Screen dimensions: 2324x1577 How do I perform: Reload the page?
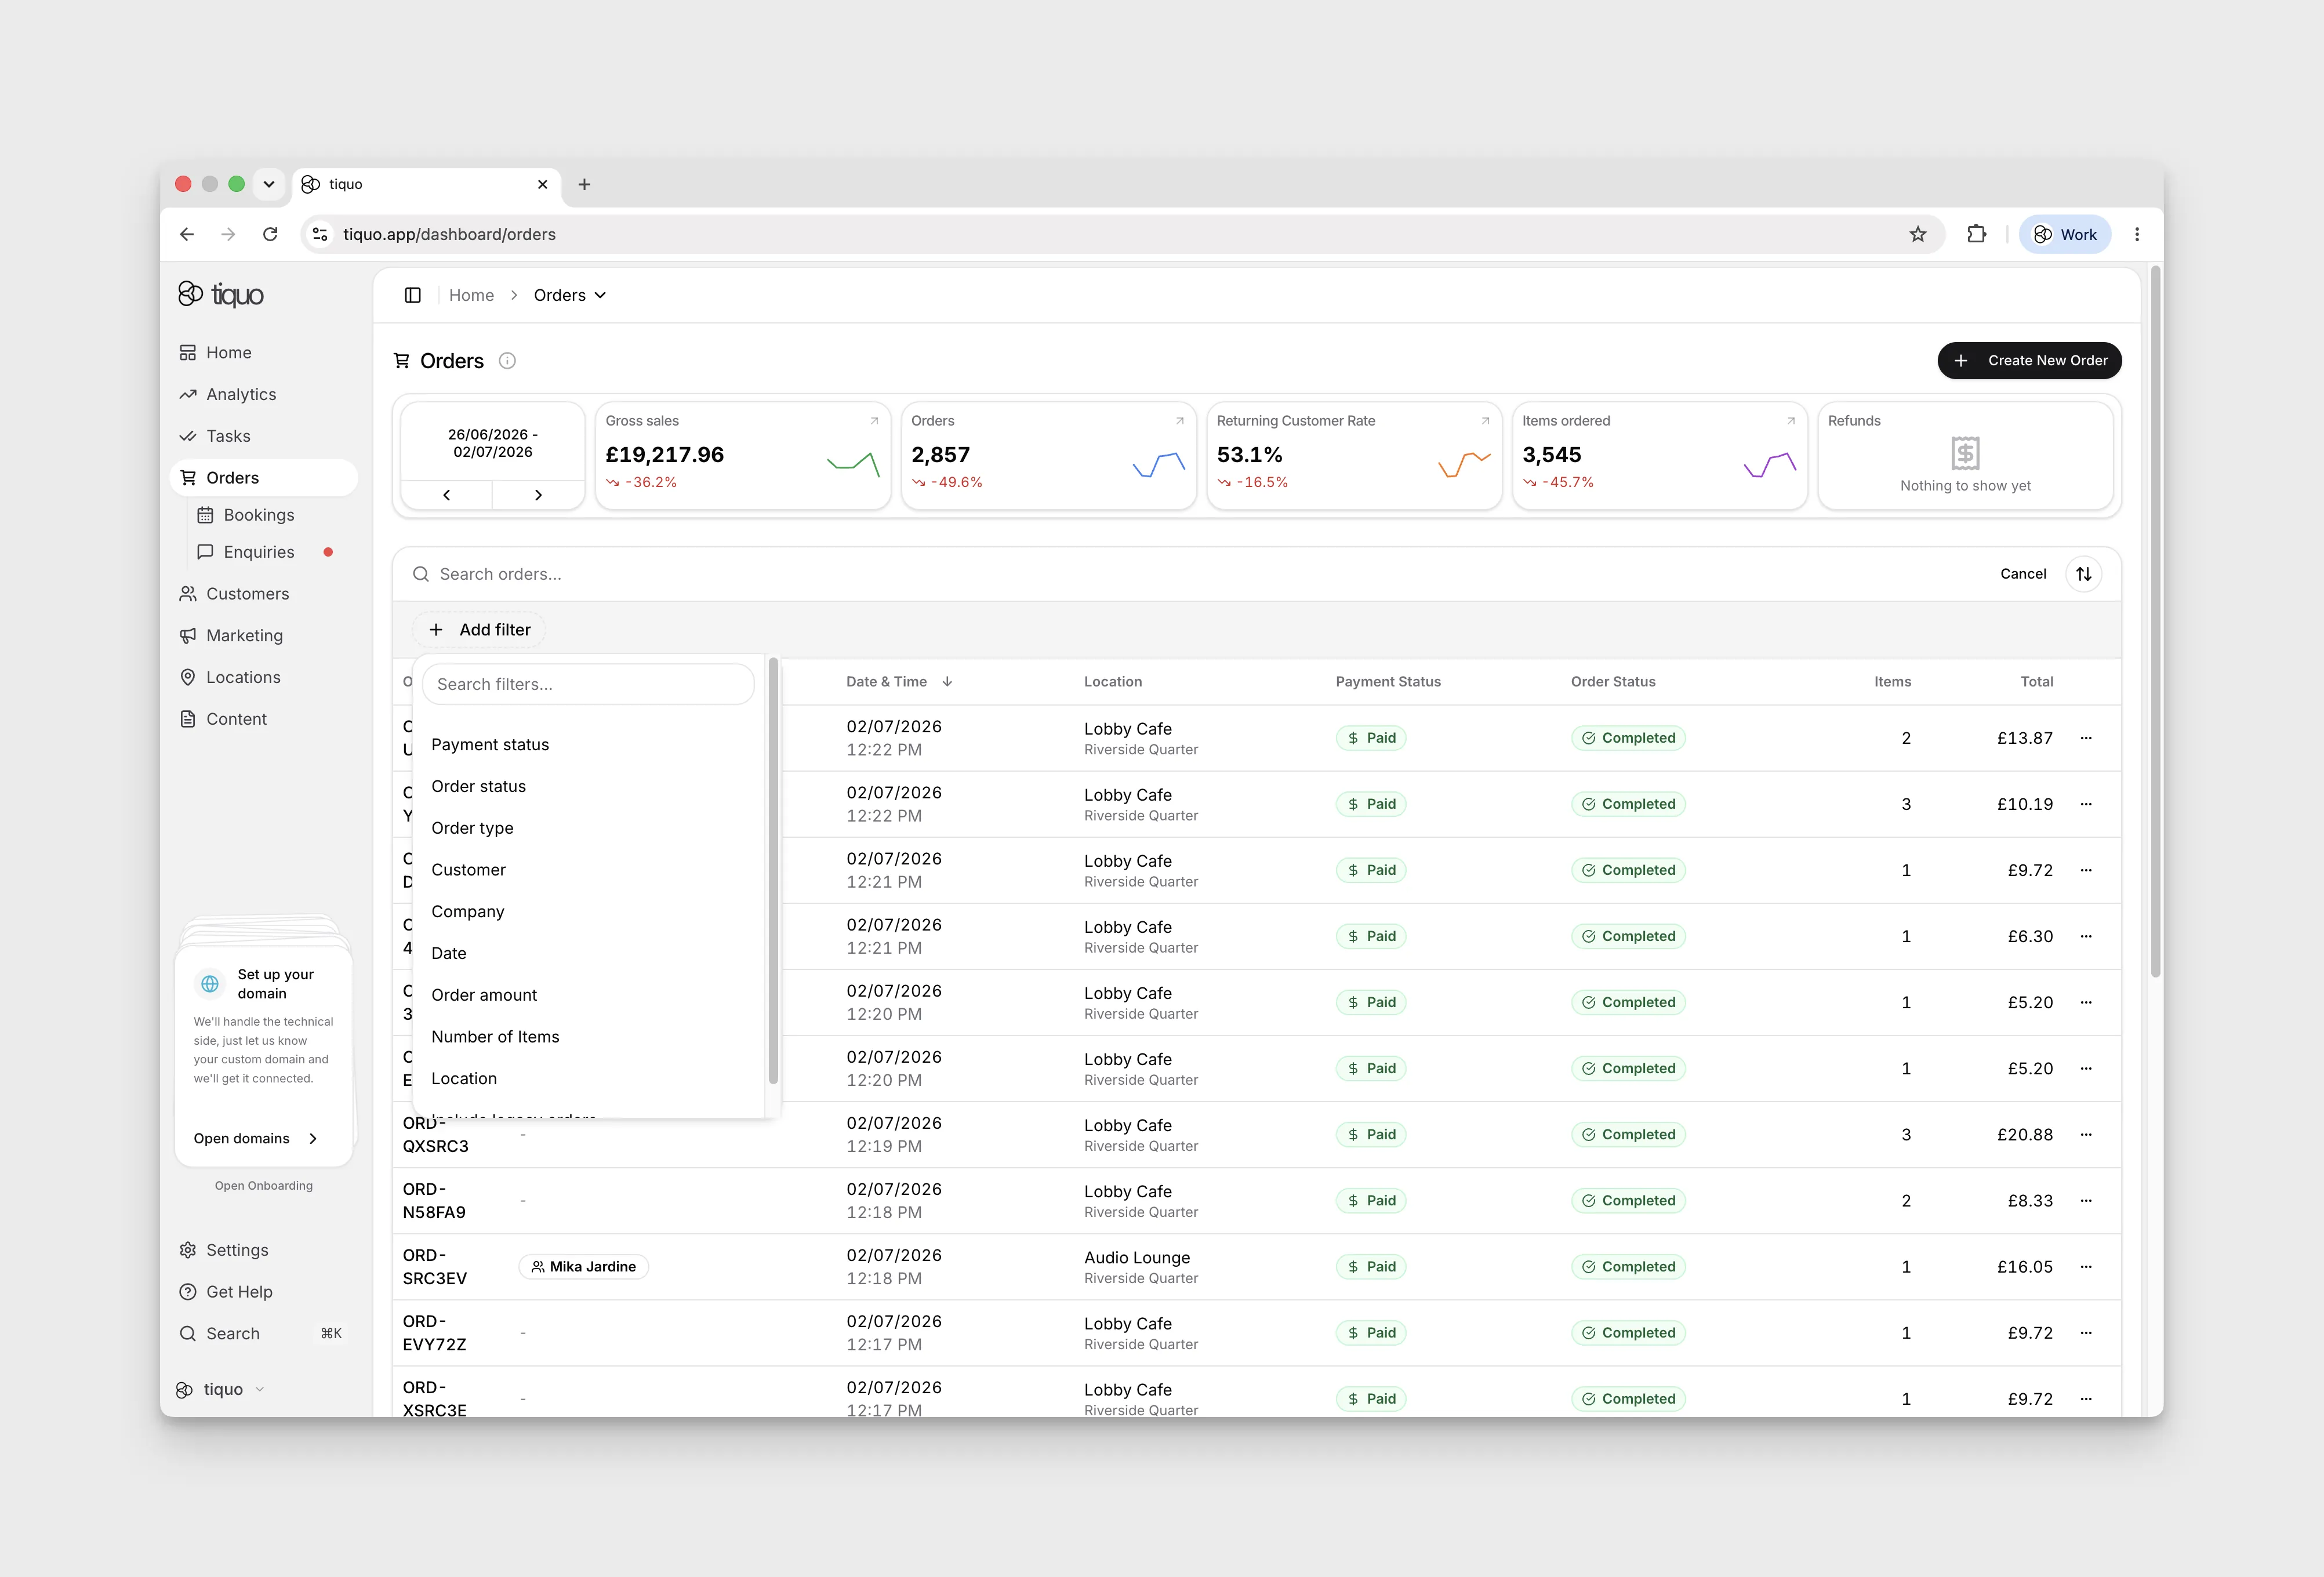point(270,234)
